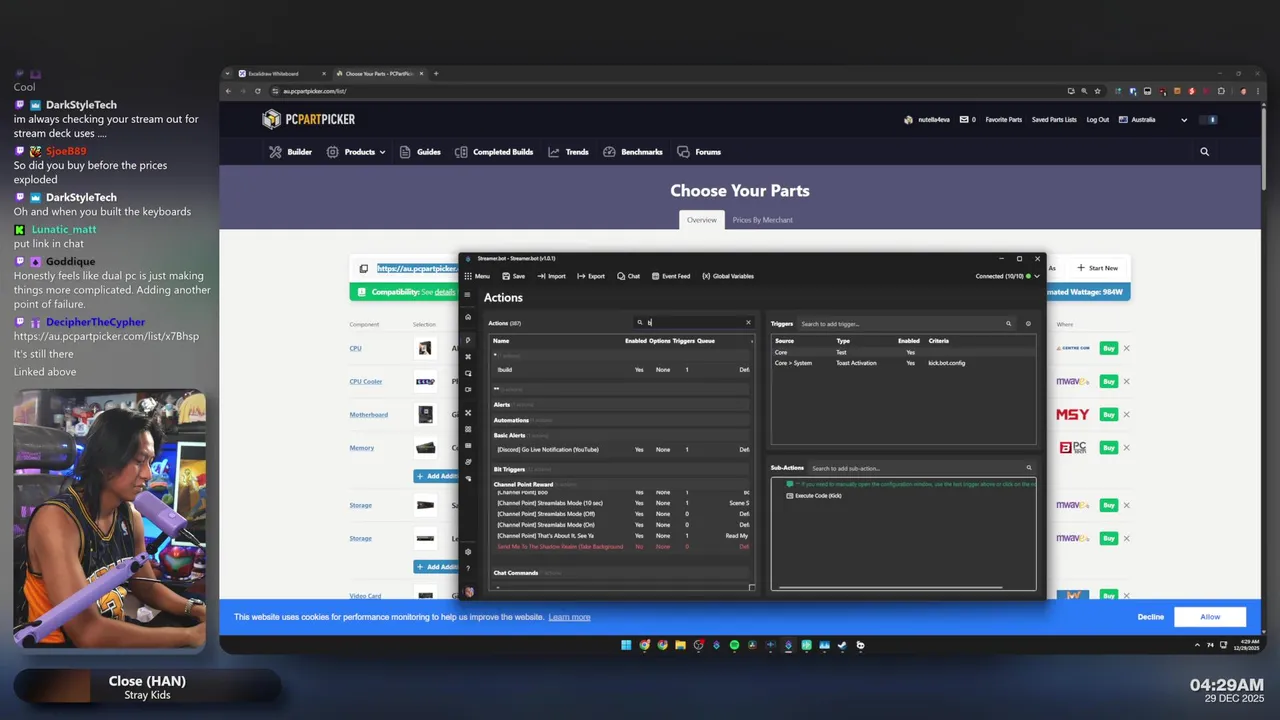Click the PCPartPicker logo
Image resolution: width=1280 pixels, height=720 pixels.
308,120
